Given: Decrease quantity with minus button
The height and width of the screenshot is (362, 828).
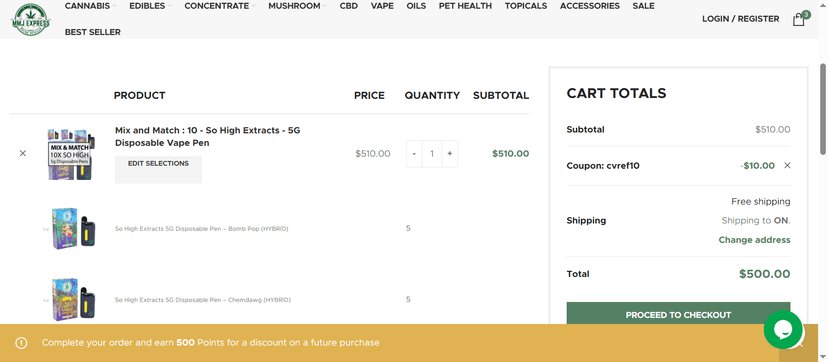Looking at the screenshot, I should click(414, 154).
